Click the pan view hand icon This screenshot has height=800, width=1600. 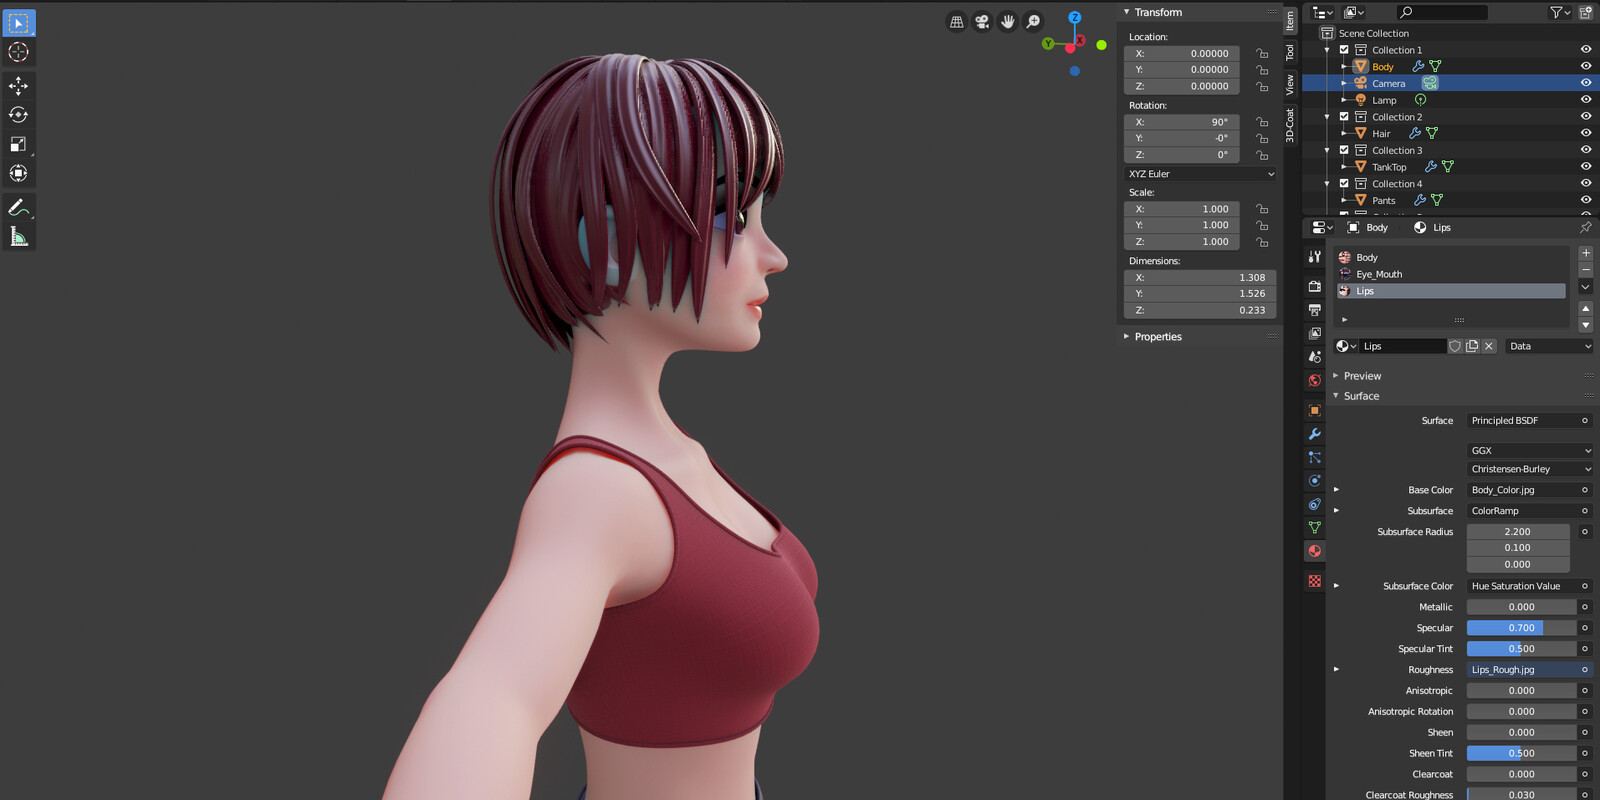coord(1008,22)
